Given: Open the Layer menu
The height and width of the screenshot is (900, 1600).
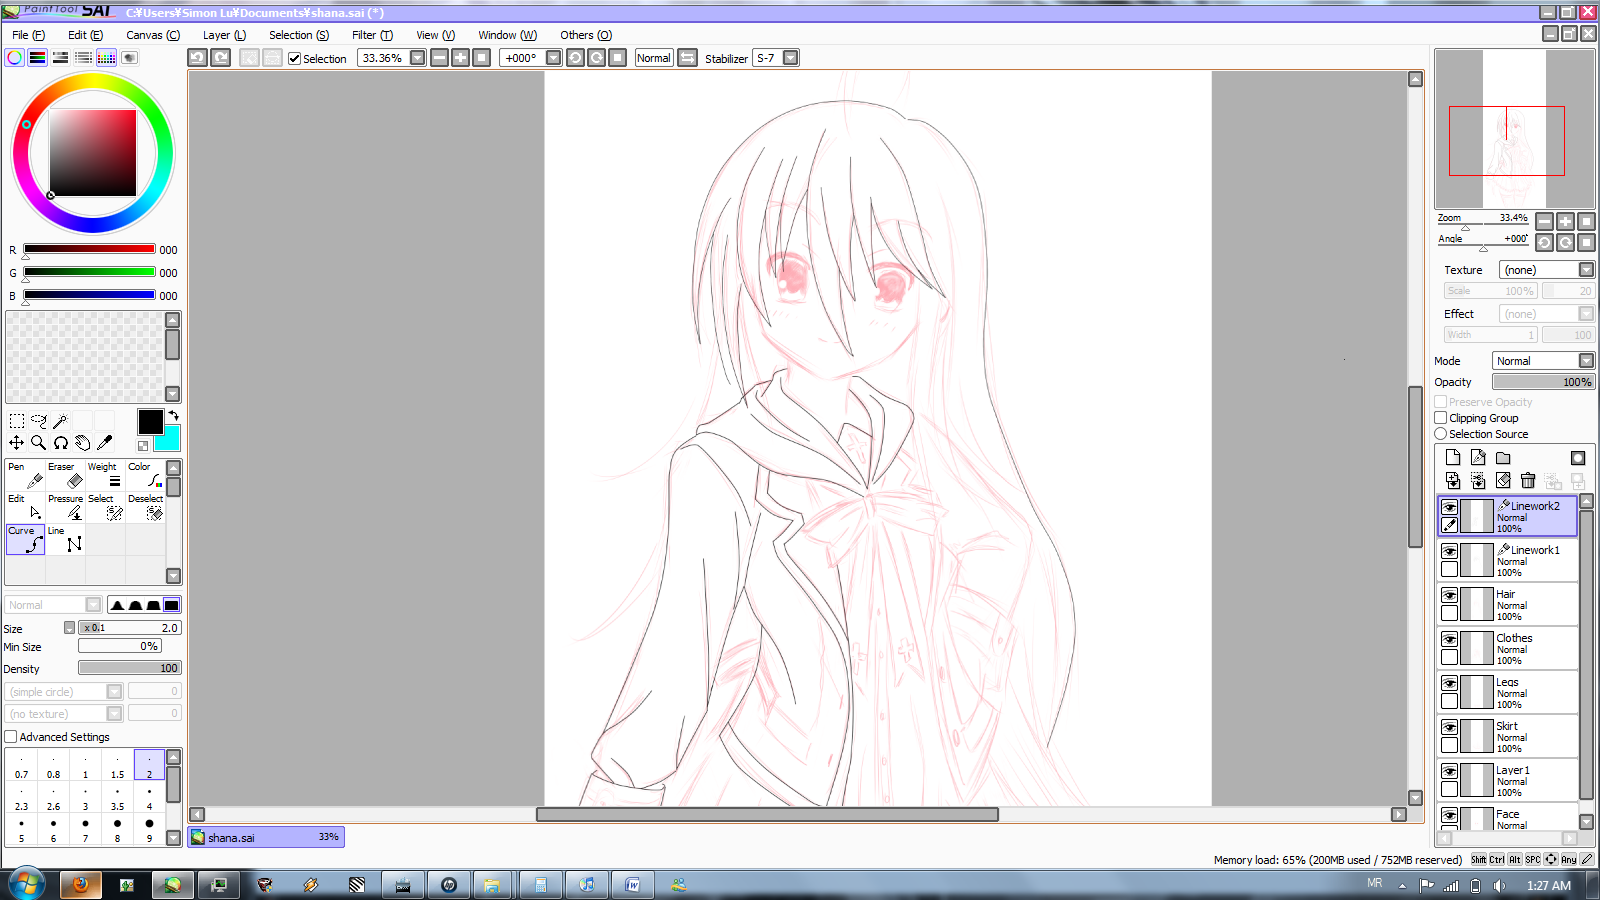Looking at the screenshot, I should [224, 35].
